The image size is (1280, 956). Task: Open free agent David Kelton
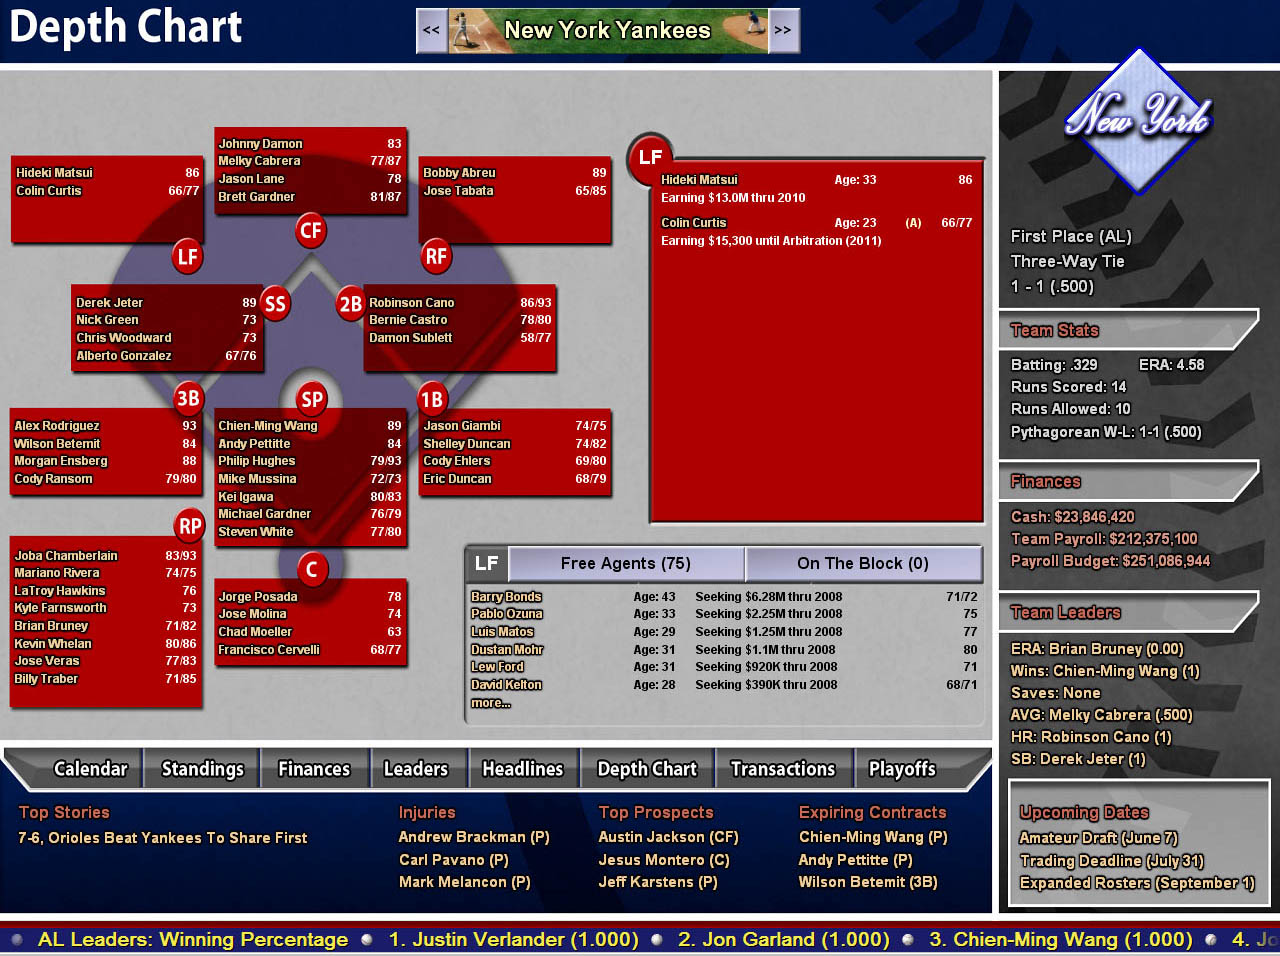pyautogui.click(x=506, y=685)
